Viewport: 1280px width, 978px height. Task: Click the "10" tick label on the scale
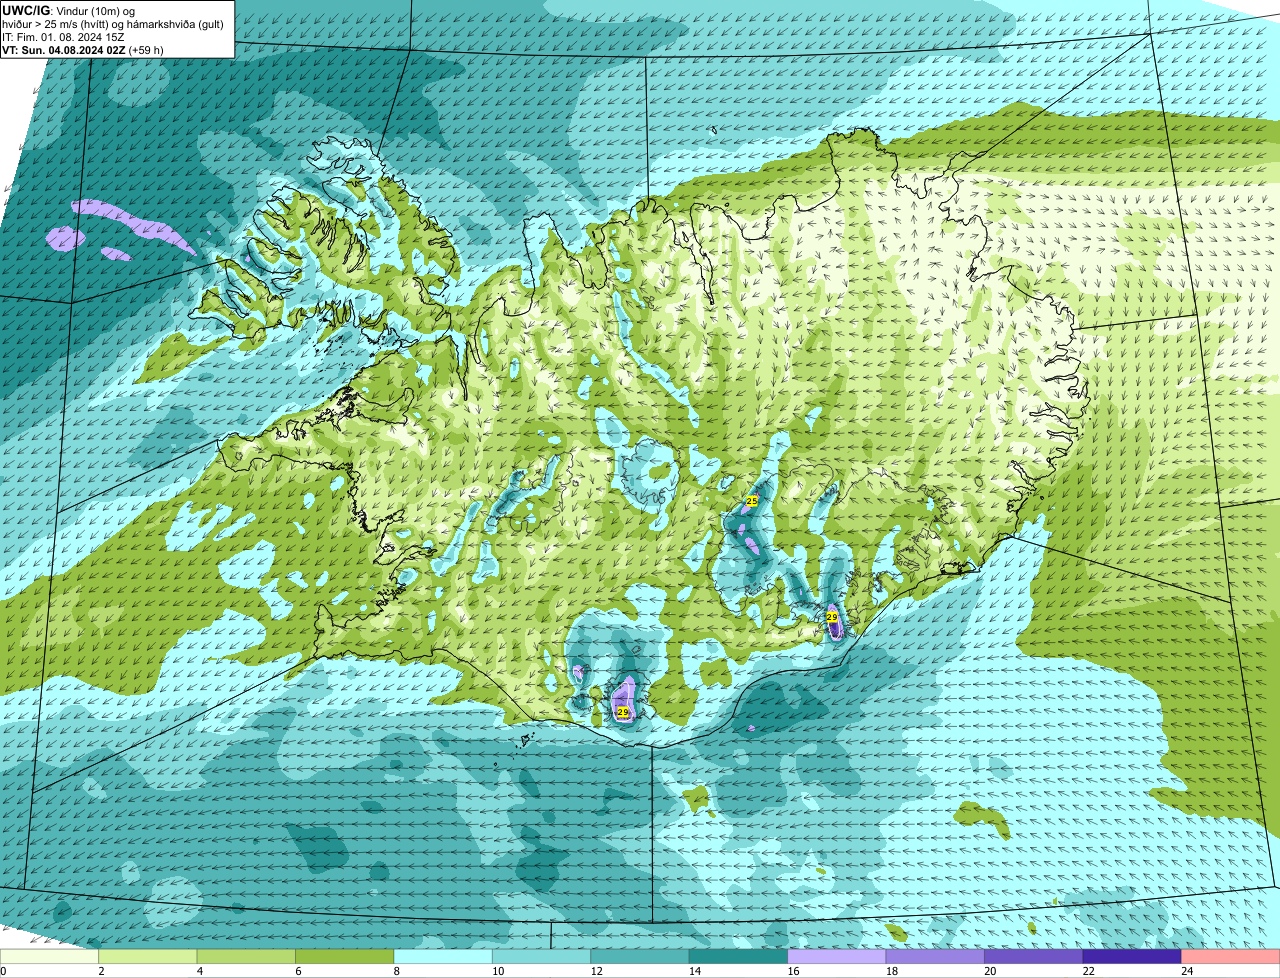click(497, 971)
